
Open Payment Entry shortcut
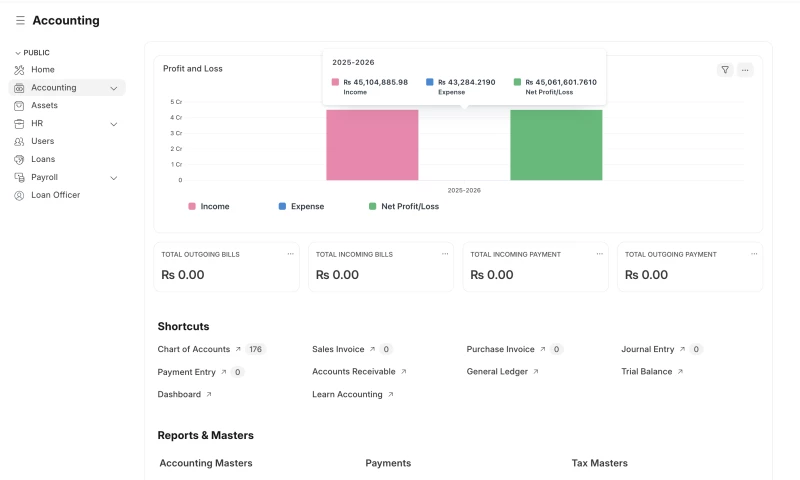pos(187,372)
